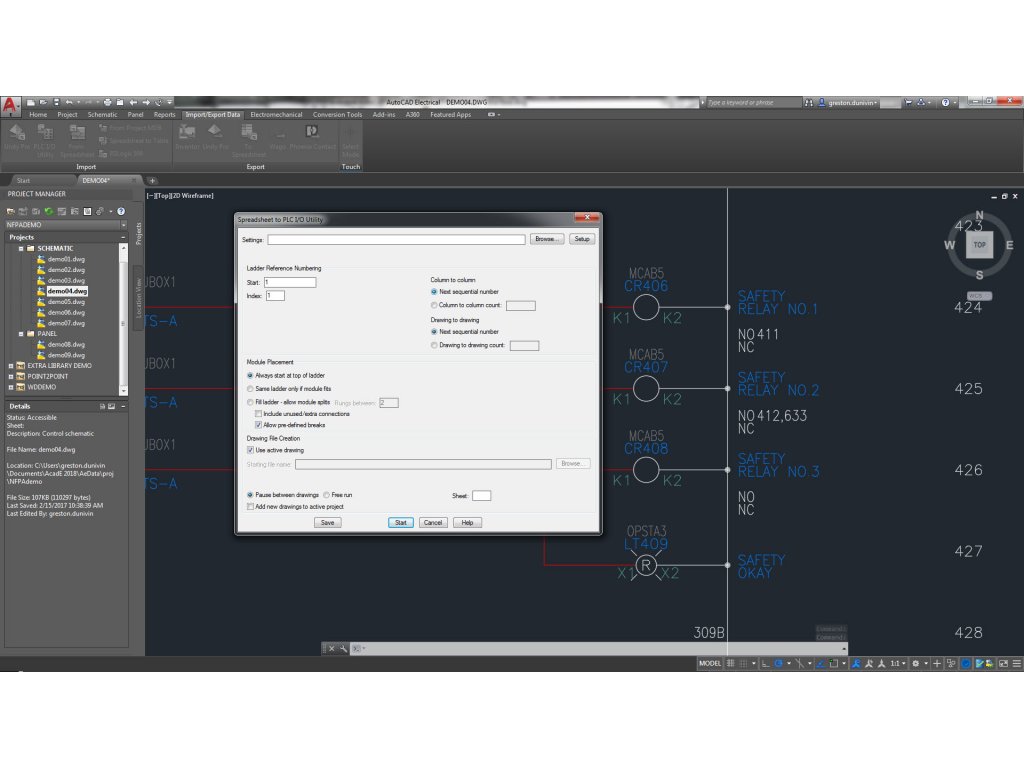
Task: Expand the POINT2POINT project
Action: click(x=10, y=376)
